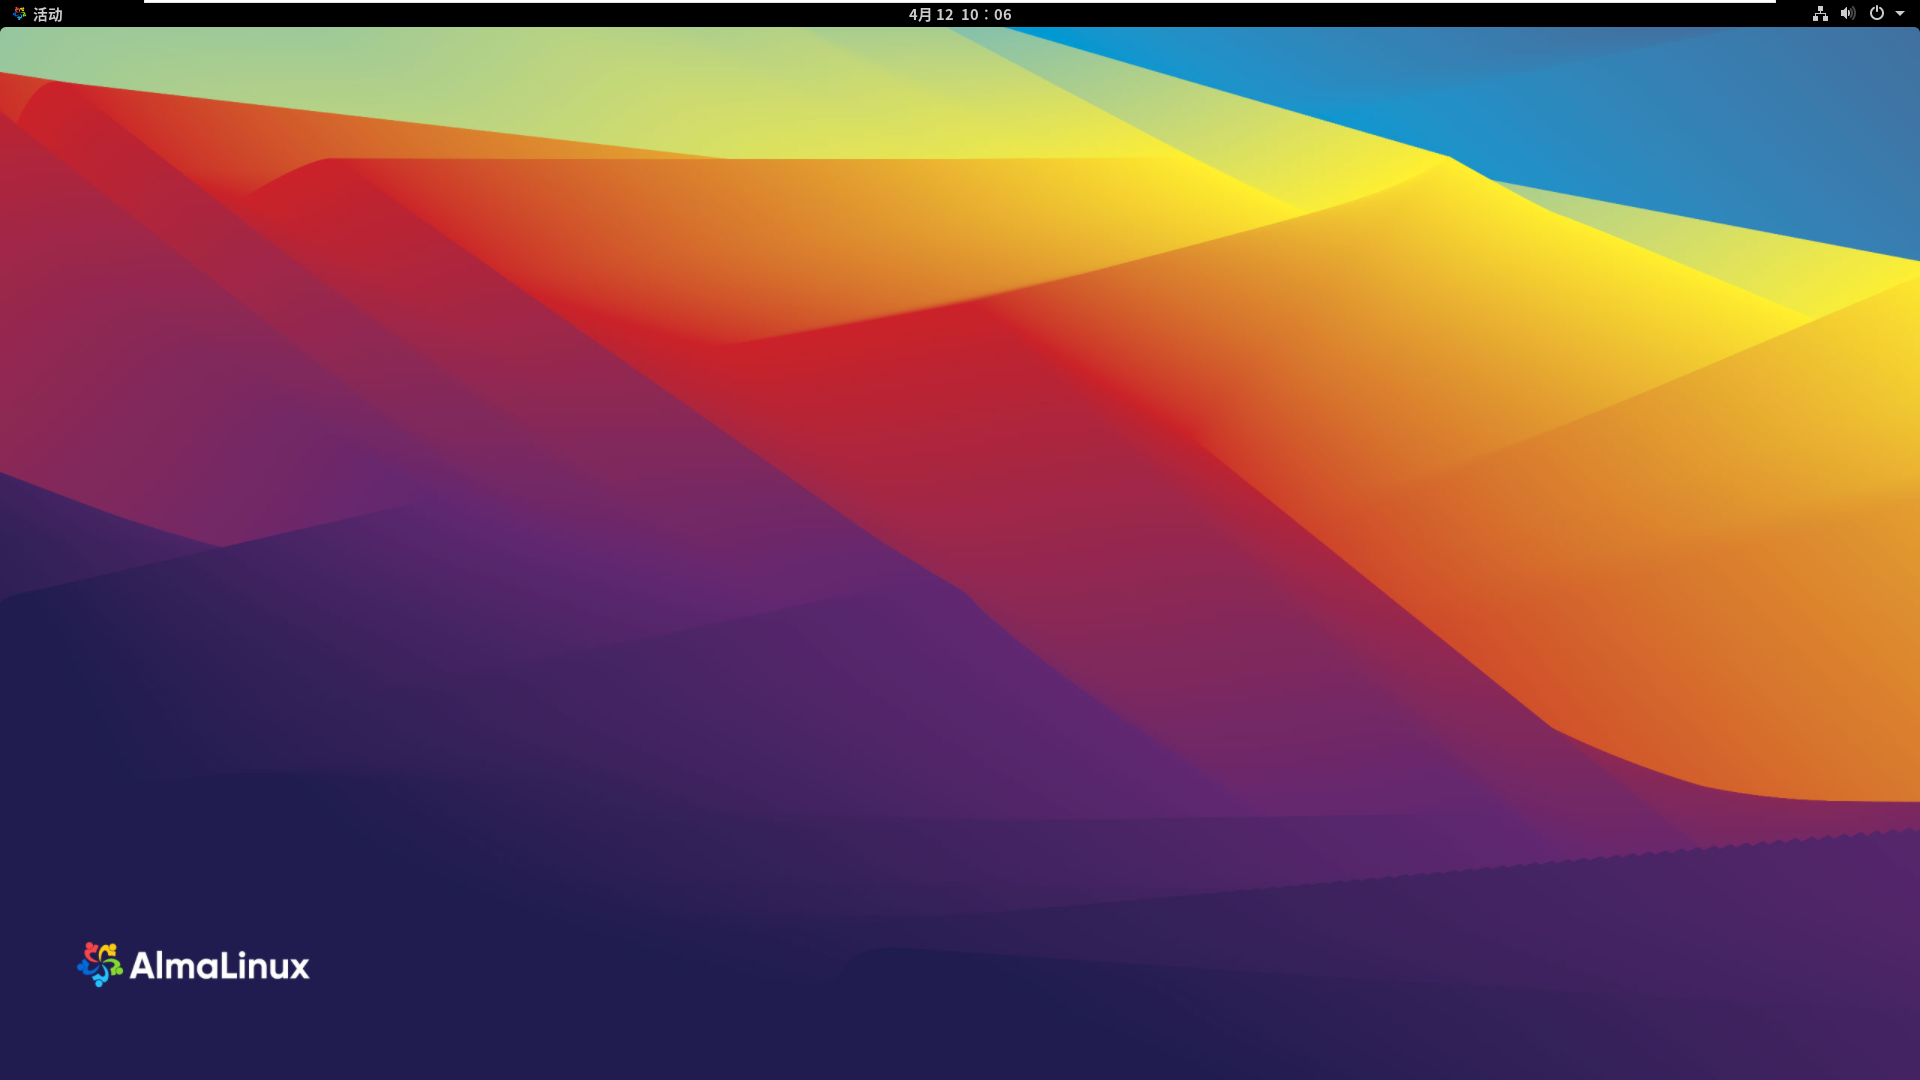Click the power icon in top bar
This screenshot has height=1080, width=1920.
[1877, 14]
